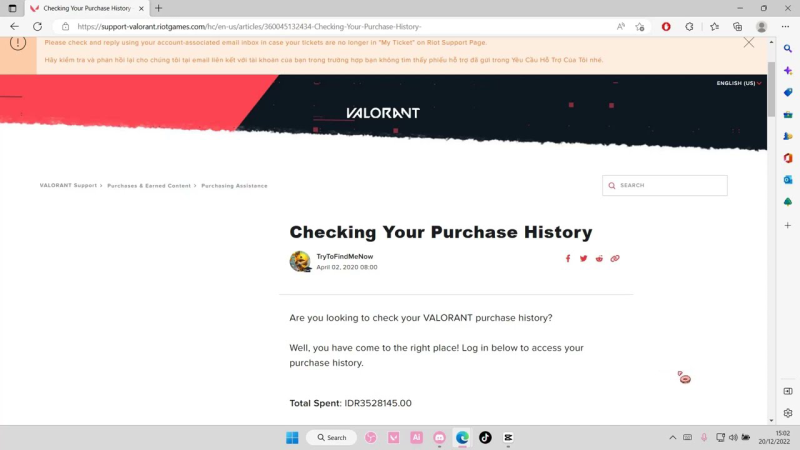The image size is (800, 450).
Task: Open the Edge sidebar search icon
Action: tap(788, 48)
